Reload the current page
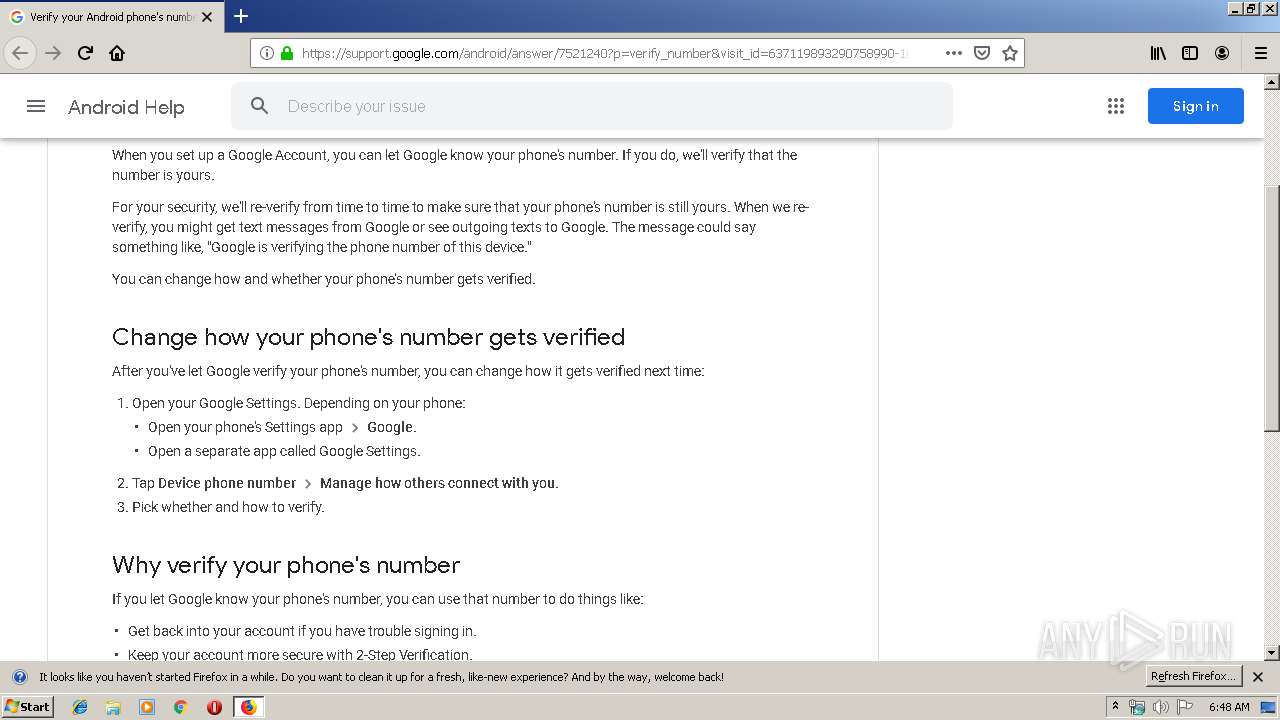This screenshot has width=1280, height=720. [x=85, y=53]
